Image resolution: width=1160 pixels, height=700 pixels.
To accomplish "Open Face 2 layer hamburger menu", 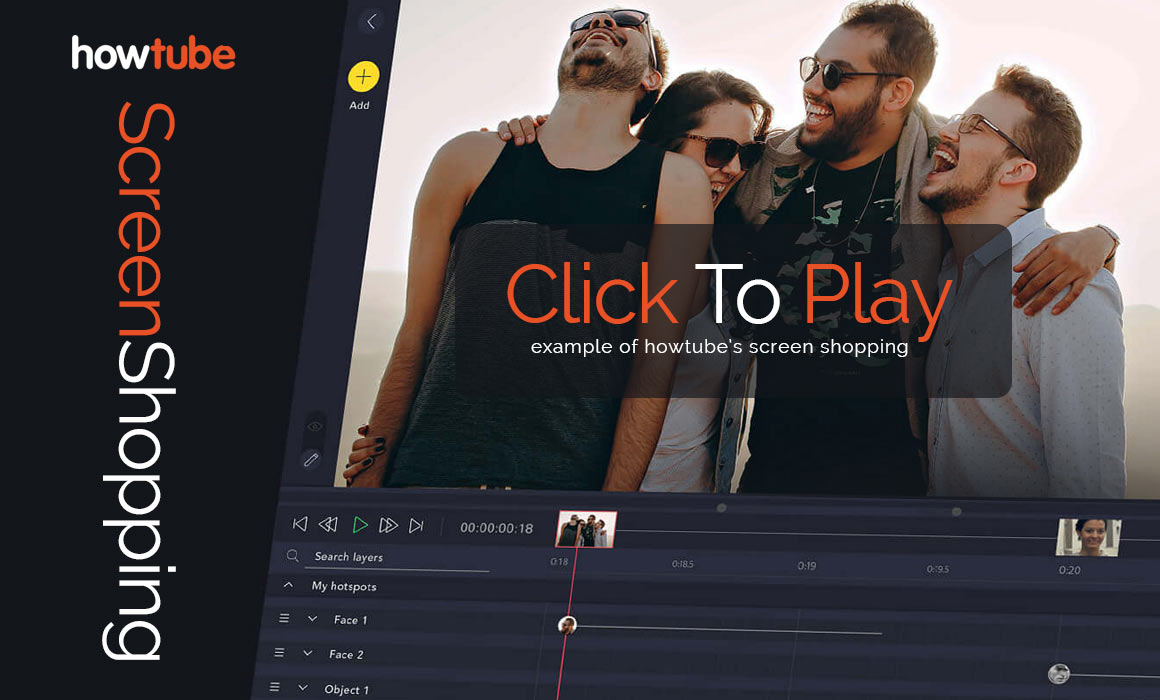I will point(279,653).
